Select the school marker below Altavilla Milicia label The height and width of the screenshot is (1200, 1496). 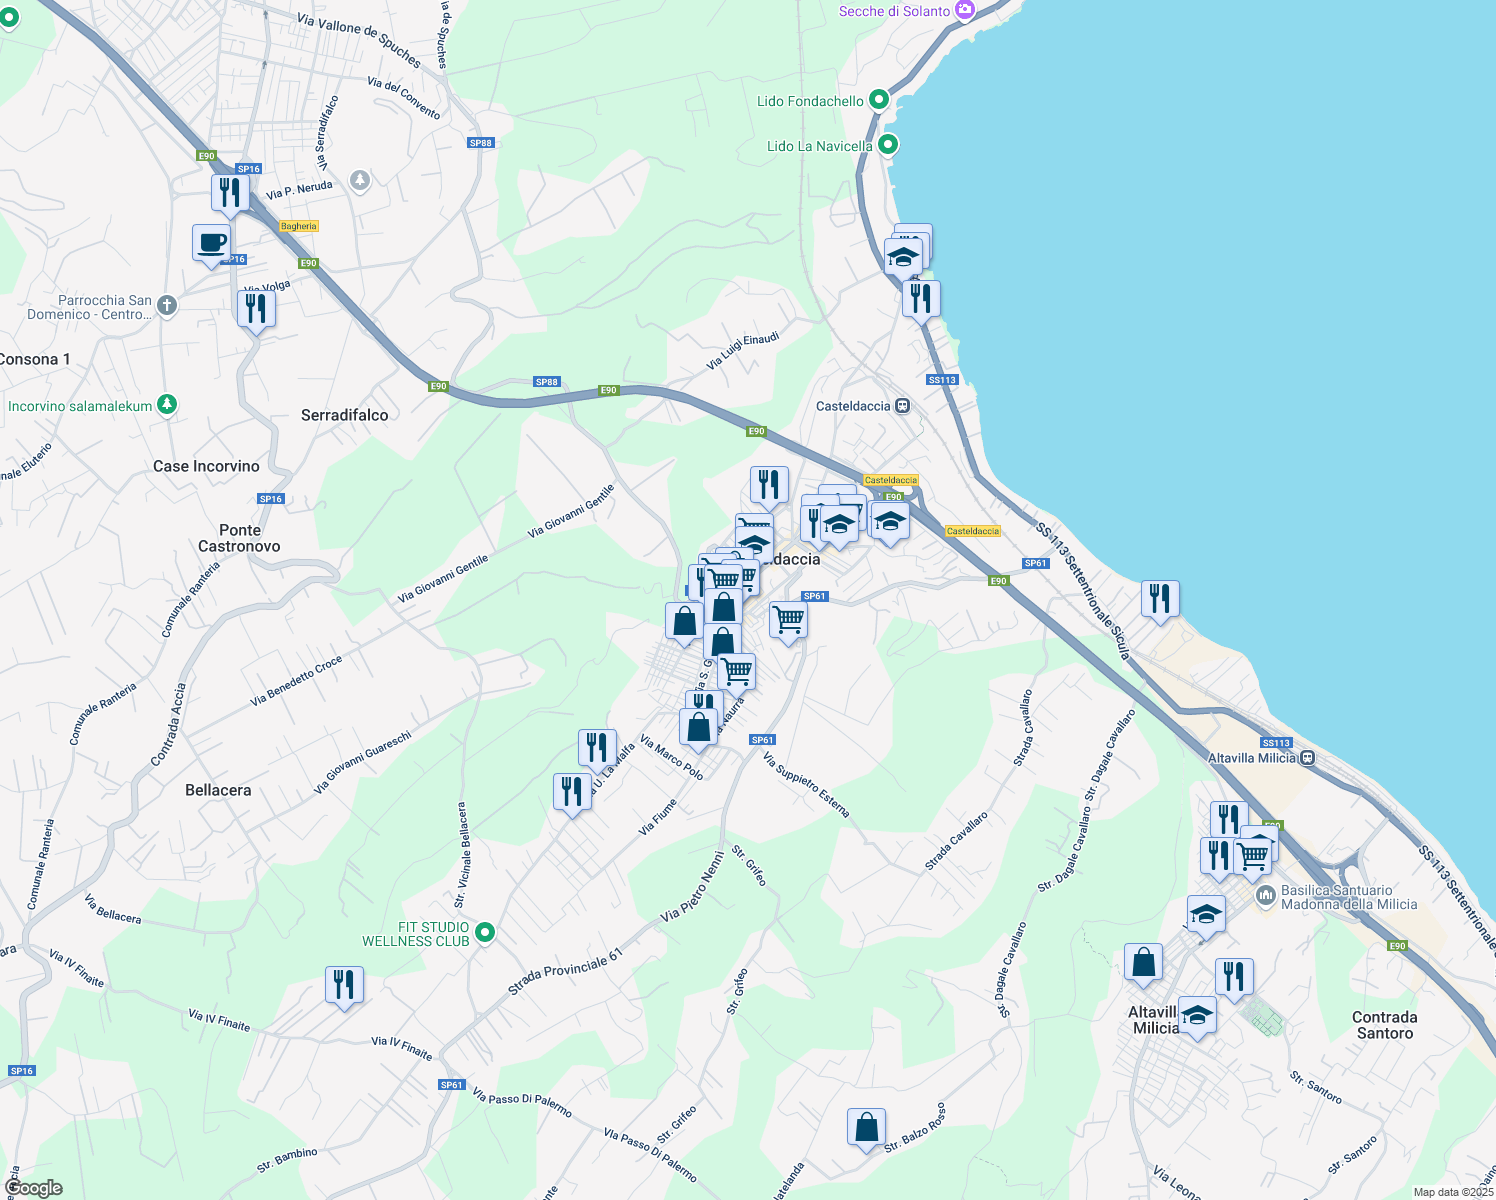pyautogui.click(x=1197, y=1017)
